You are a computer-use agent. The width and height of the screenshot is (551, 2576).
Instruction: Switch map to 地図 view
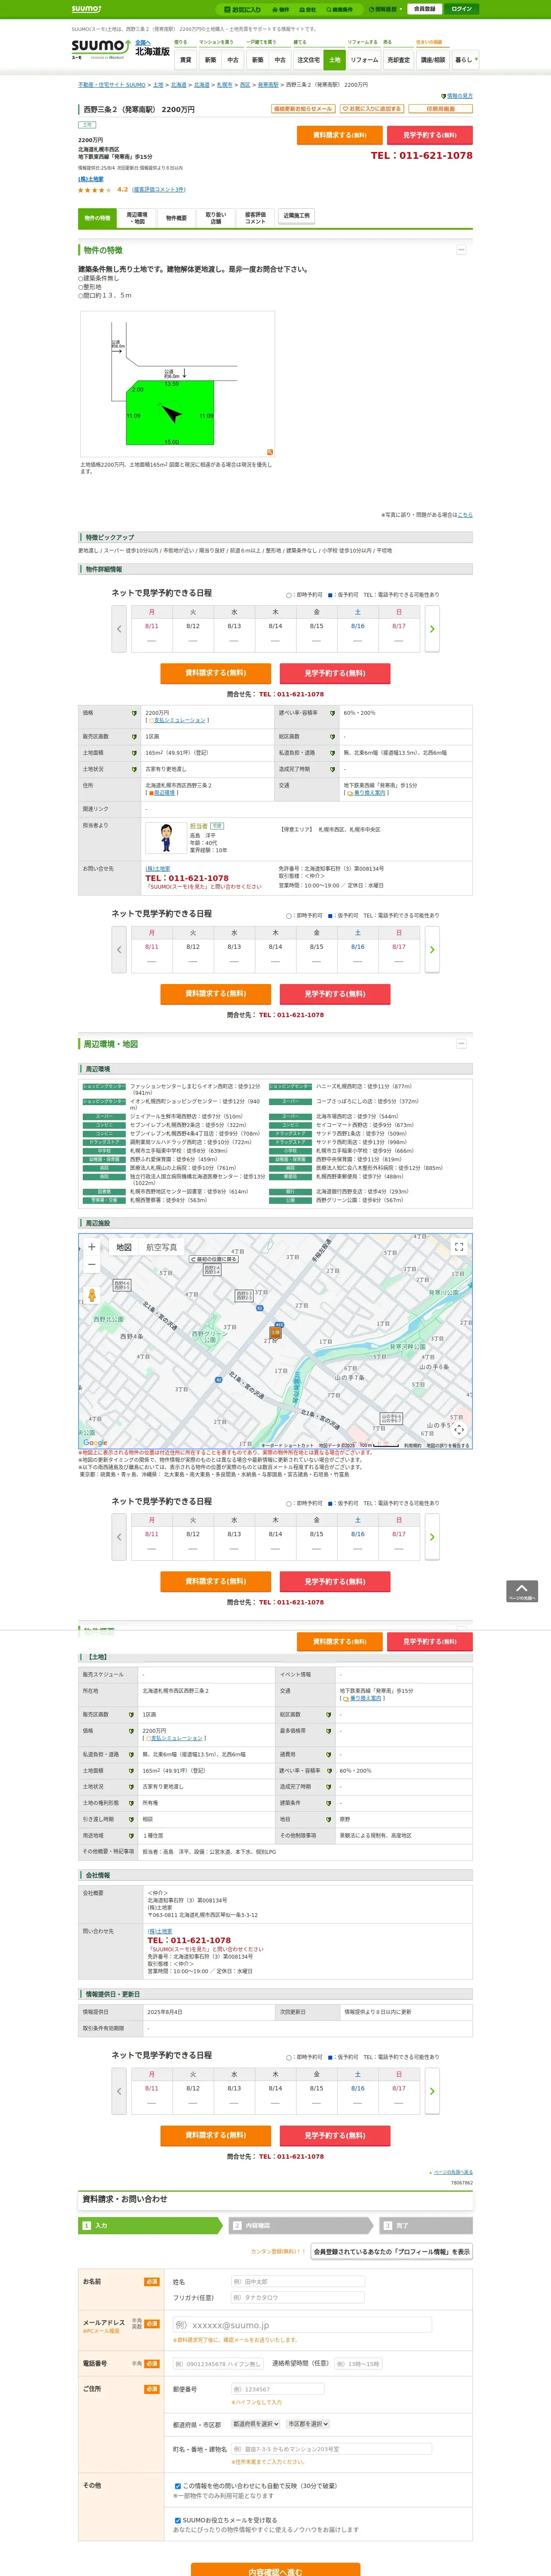point(124,1247)
